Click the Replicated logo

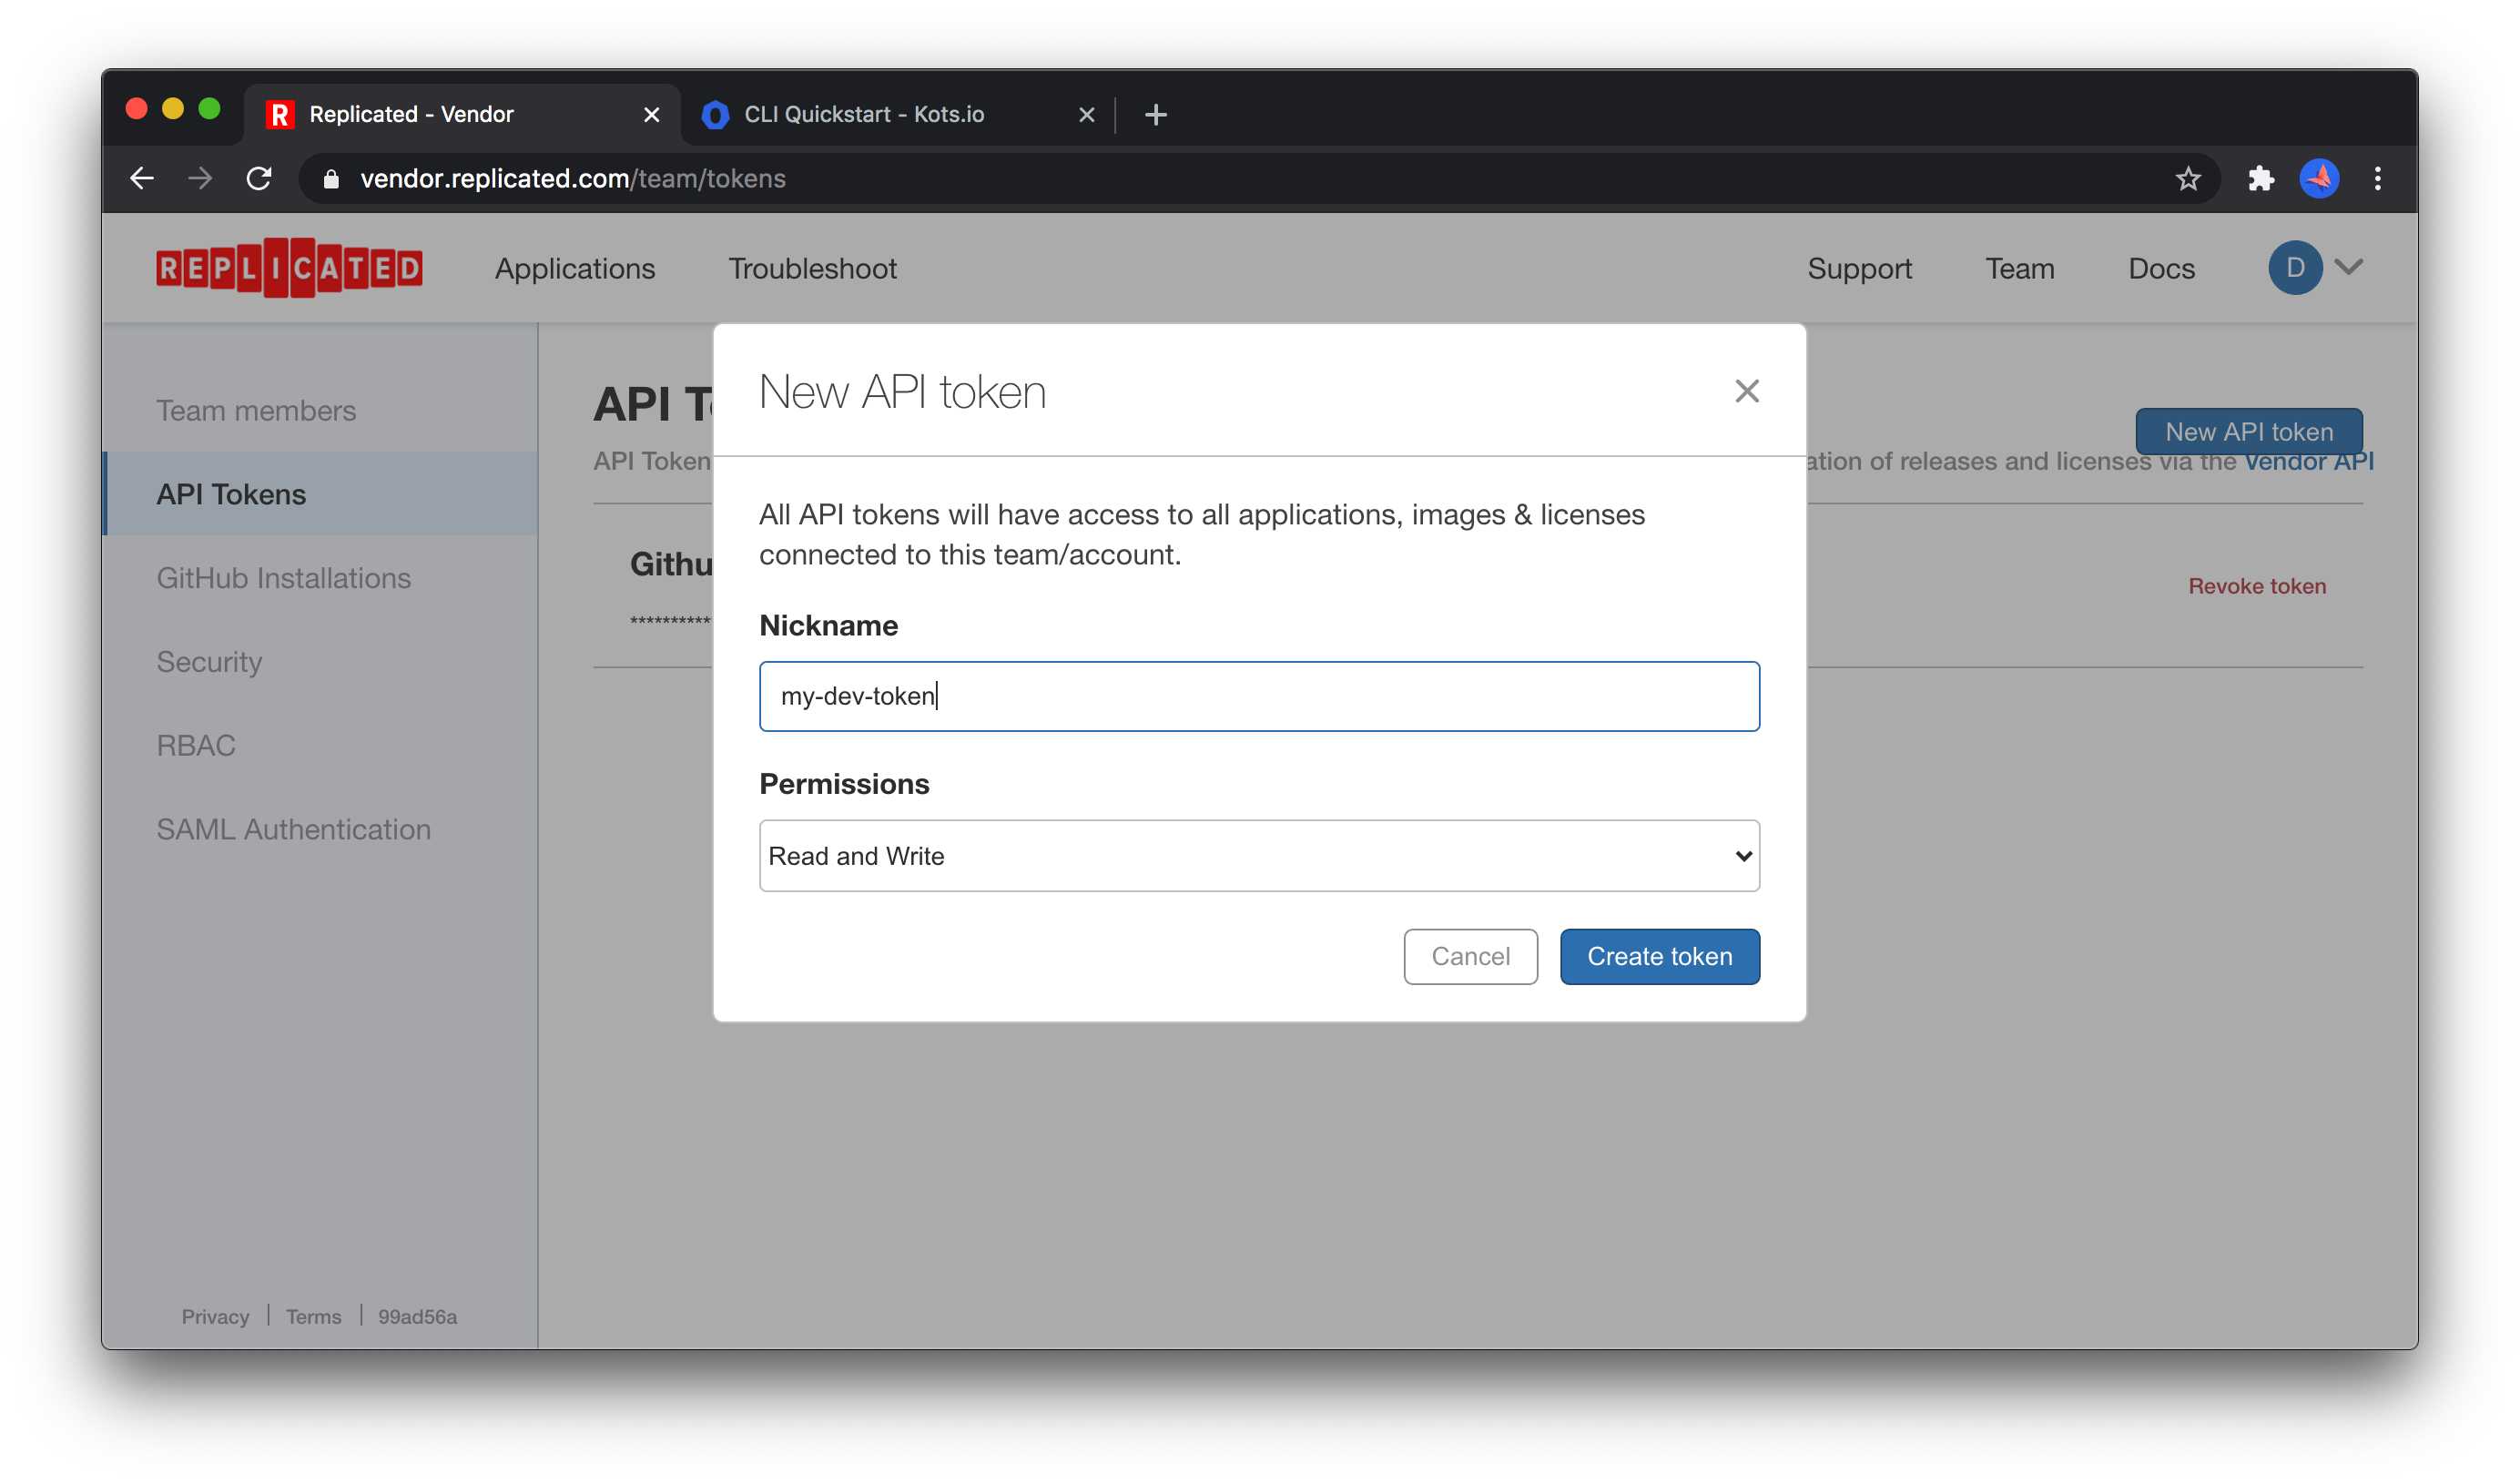289,268
